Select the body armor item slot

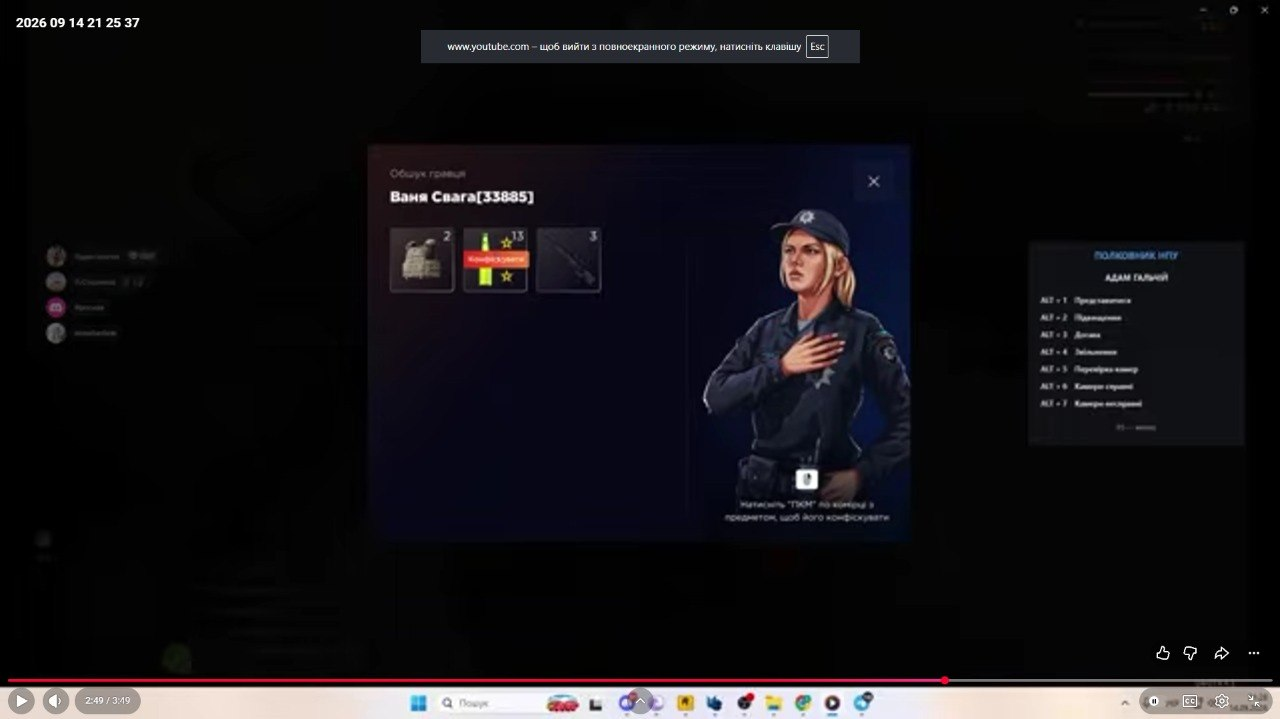tap(422, 260)
